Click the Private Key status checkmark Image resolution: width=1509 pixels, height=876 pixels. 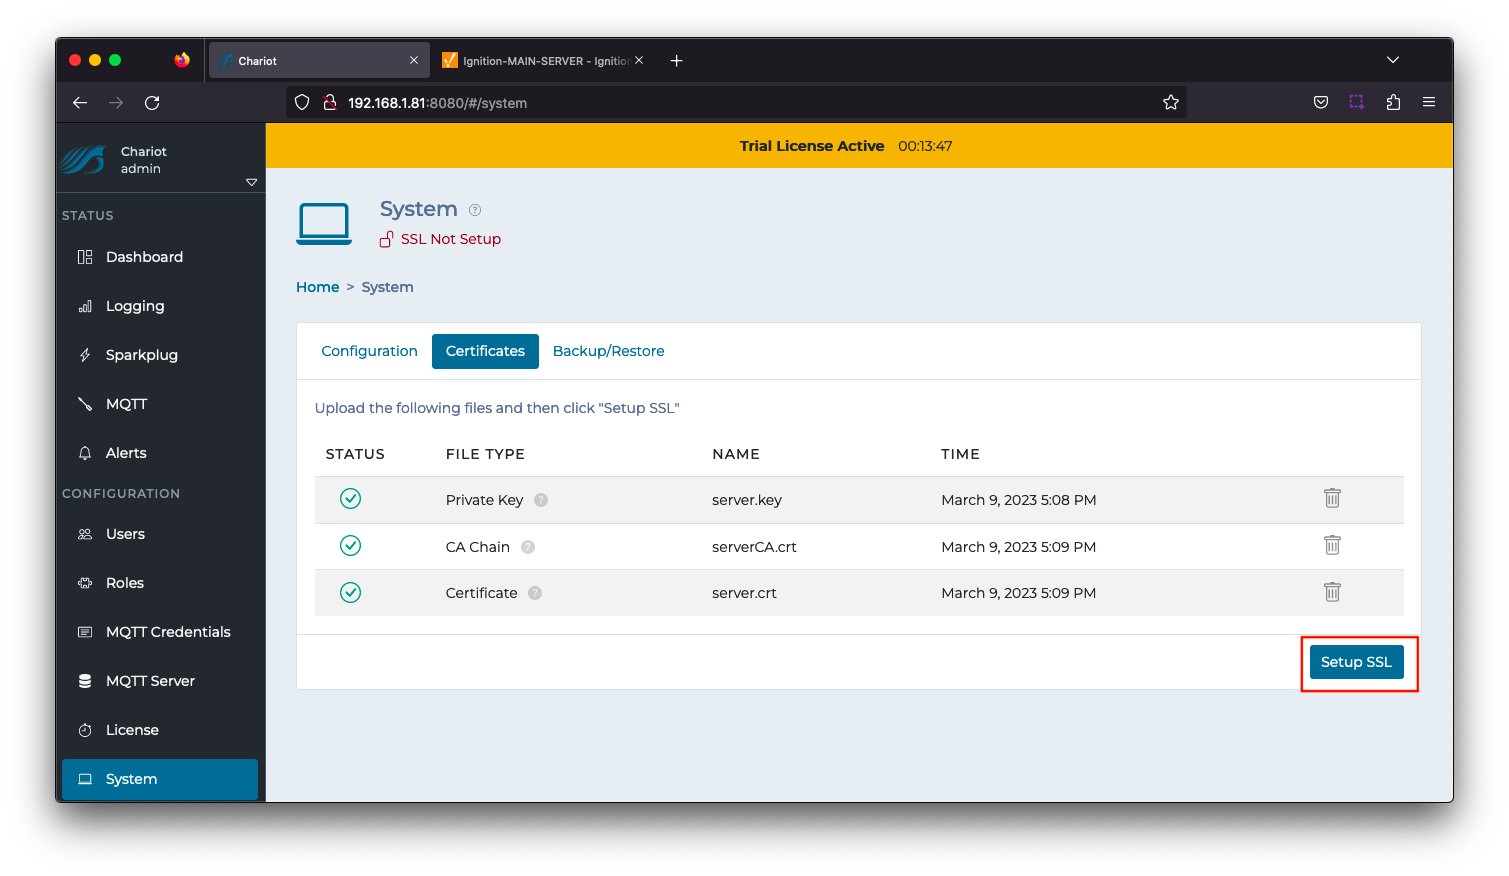pyautogui.click(x=350, y=499)
